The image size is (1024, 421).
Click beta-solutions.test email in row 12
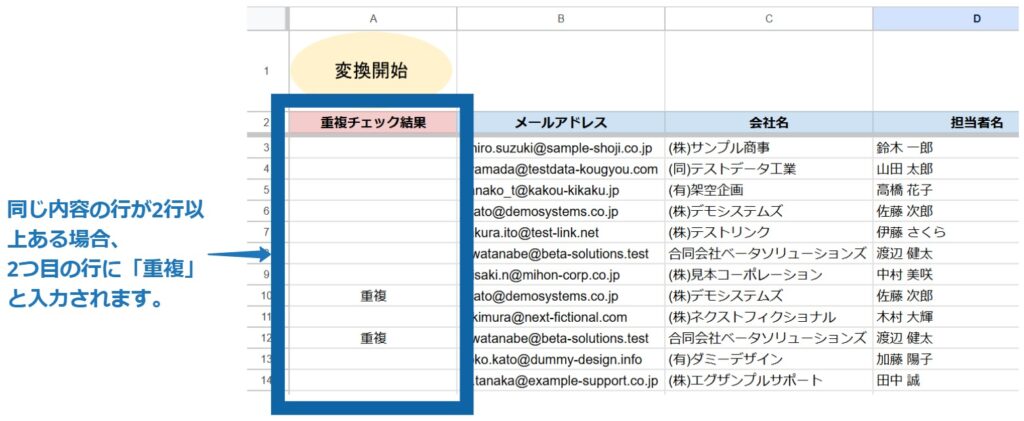562,338
